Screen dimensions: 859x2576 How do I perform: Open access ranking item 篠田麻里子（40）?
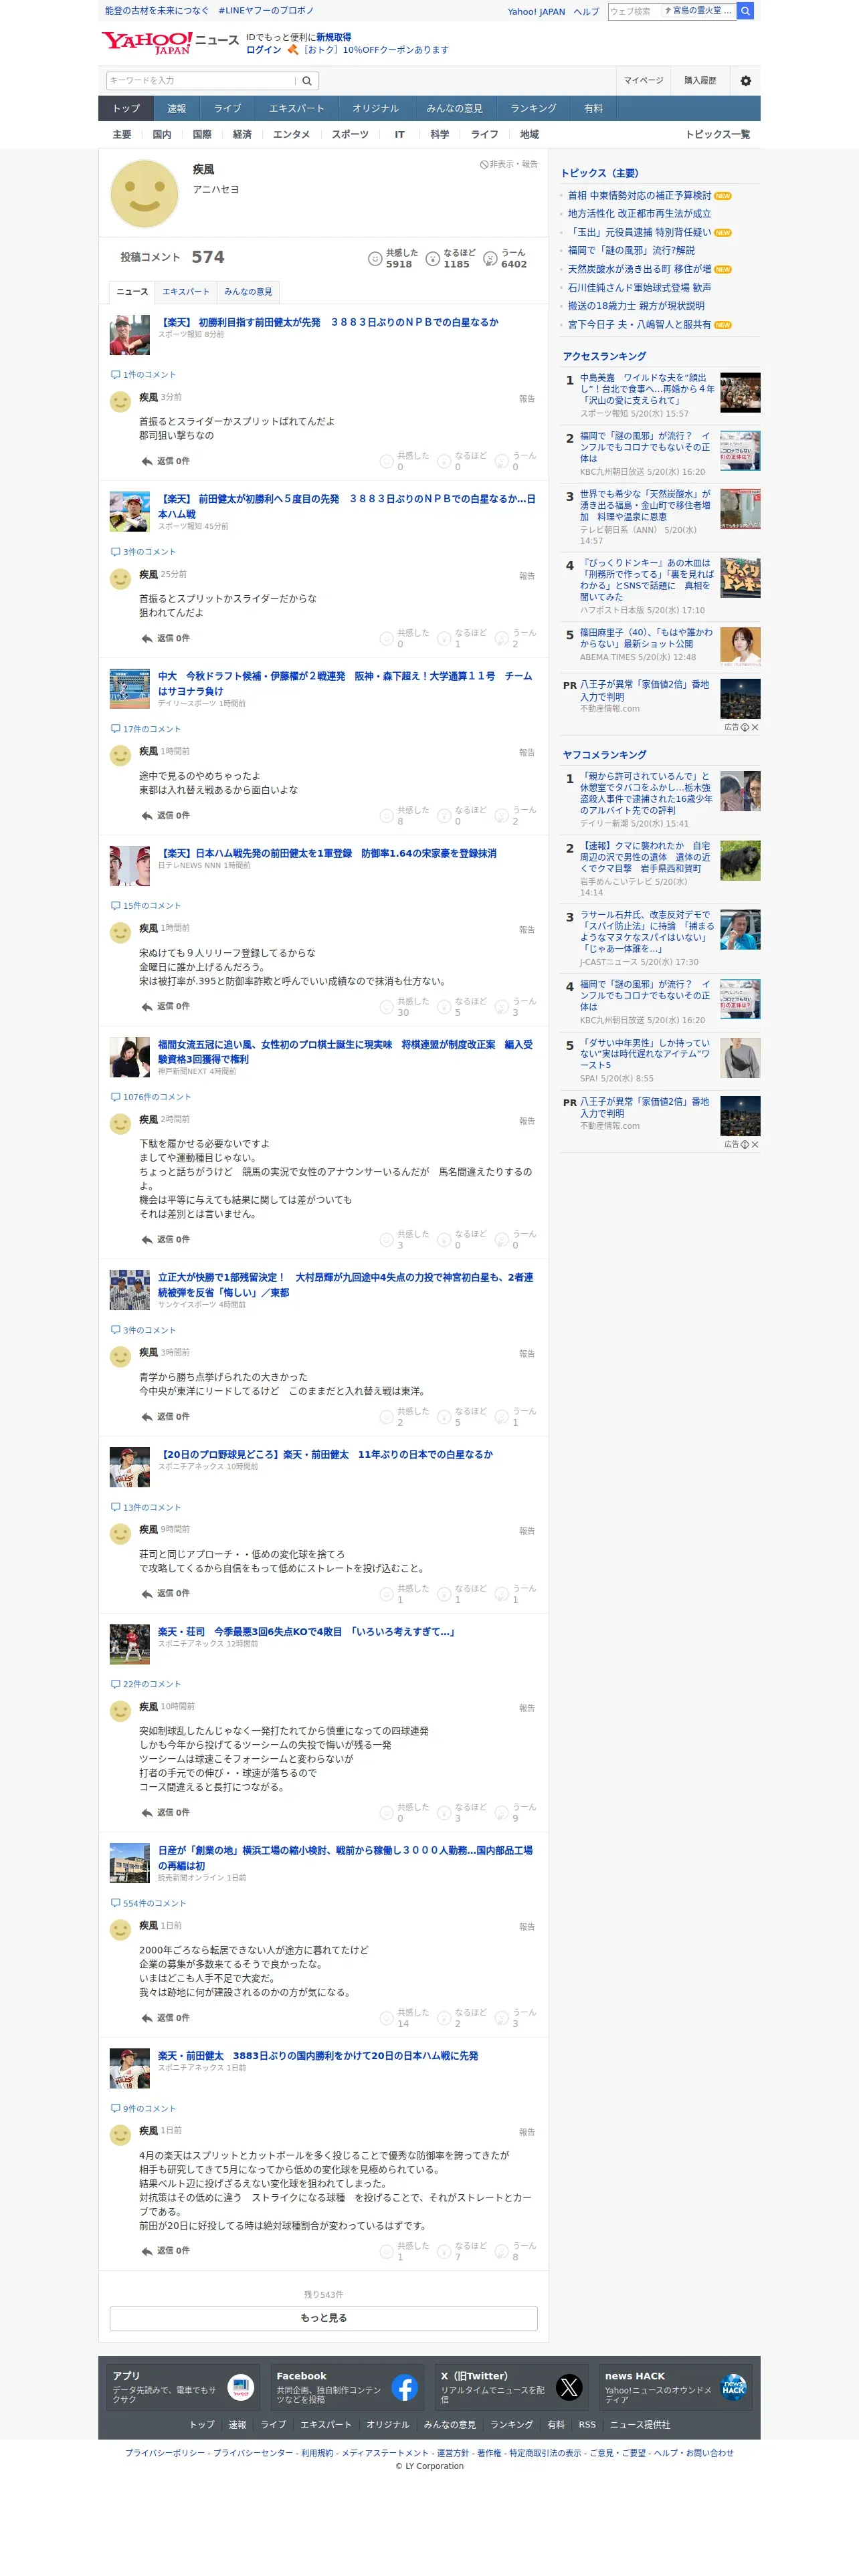tap(646, 638)
